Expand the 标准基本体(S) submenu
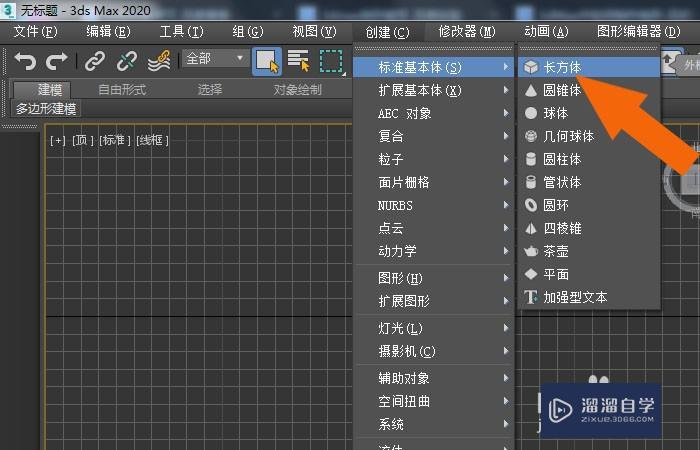This screenshot has width=700, height=450. click(434, 67)
